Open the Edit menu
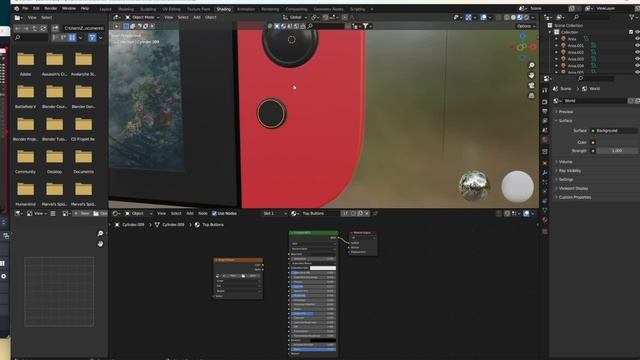 coord(36,9)
